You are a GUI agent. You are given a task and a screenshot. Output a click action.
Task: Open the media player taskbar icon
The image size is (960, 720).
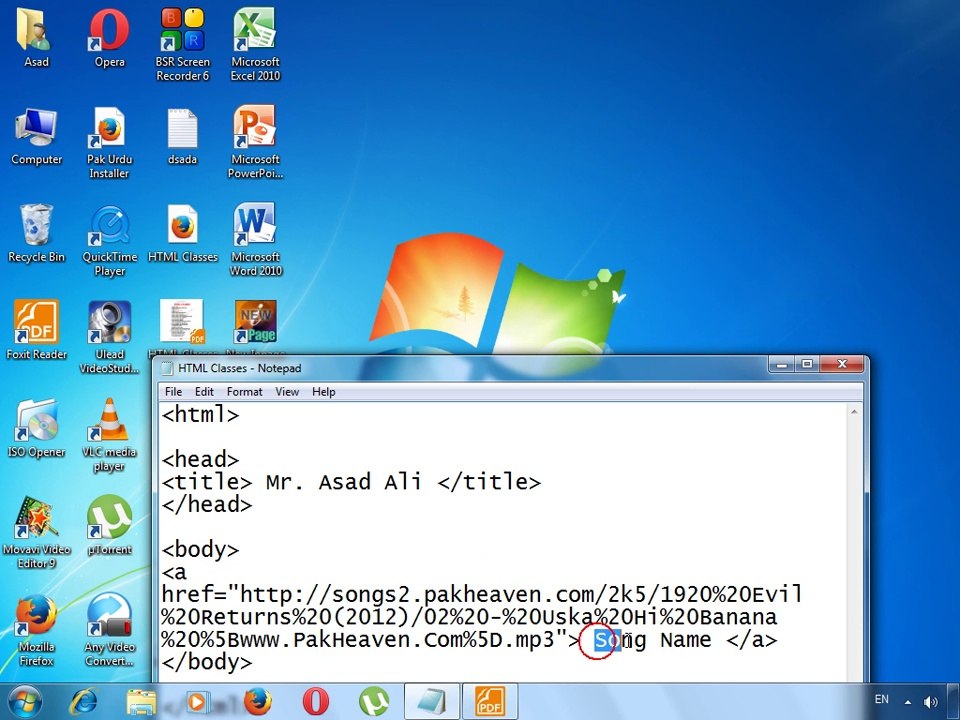[197, 702]
